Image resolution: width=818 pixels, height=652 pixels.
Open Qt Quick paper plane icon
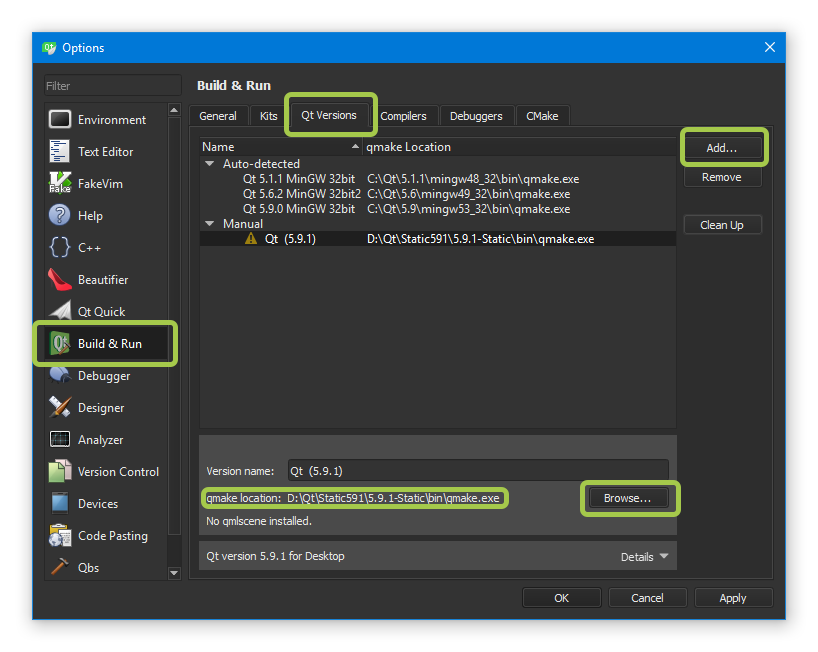coord(61,311)
